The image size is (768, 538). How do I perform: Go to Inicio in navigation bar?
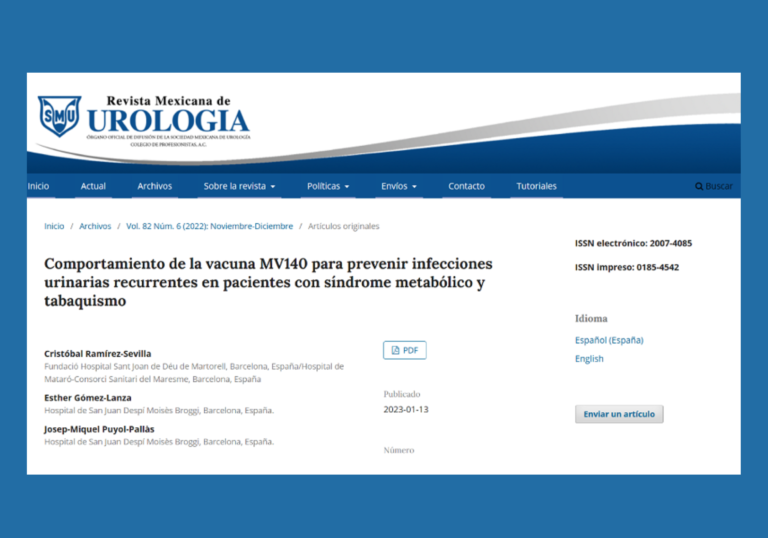tap(39, 186)
